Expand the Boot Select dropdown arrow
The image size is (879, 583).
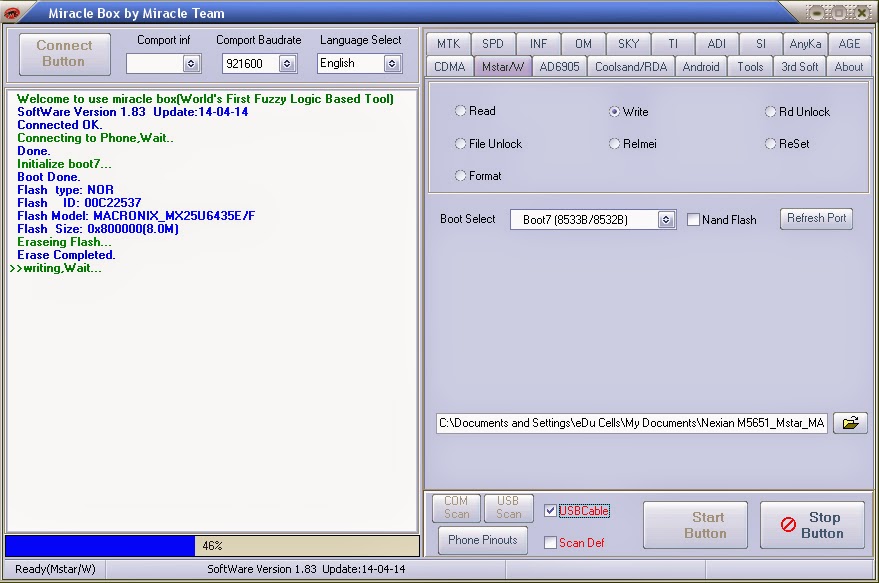pyautogui.click(x=665, y=220)
